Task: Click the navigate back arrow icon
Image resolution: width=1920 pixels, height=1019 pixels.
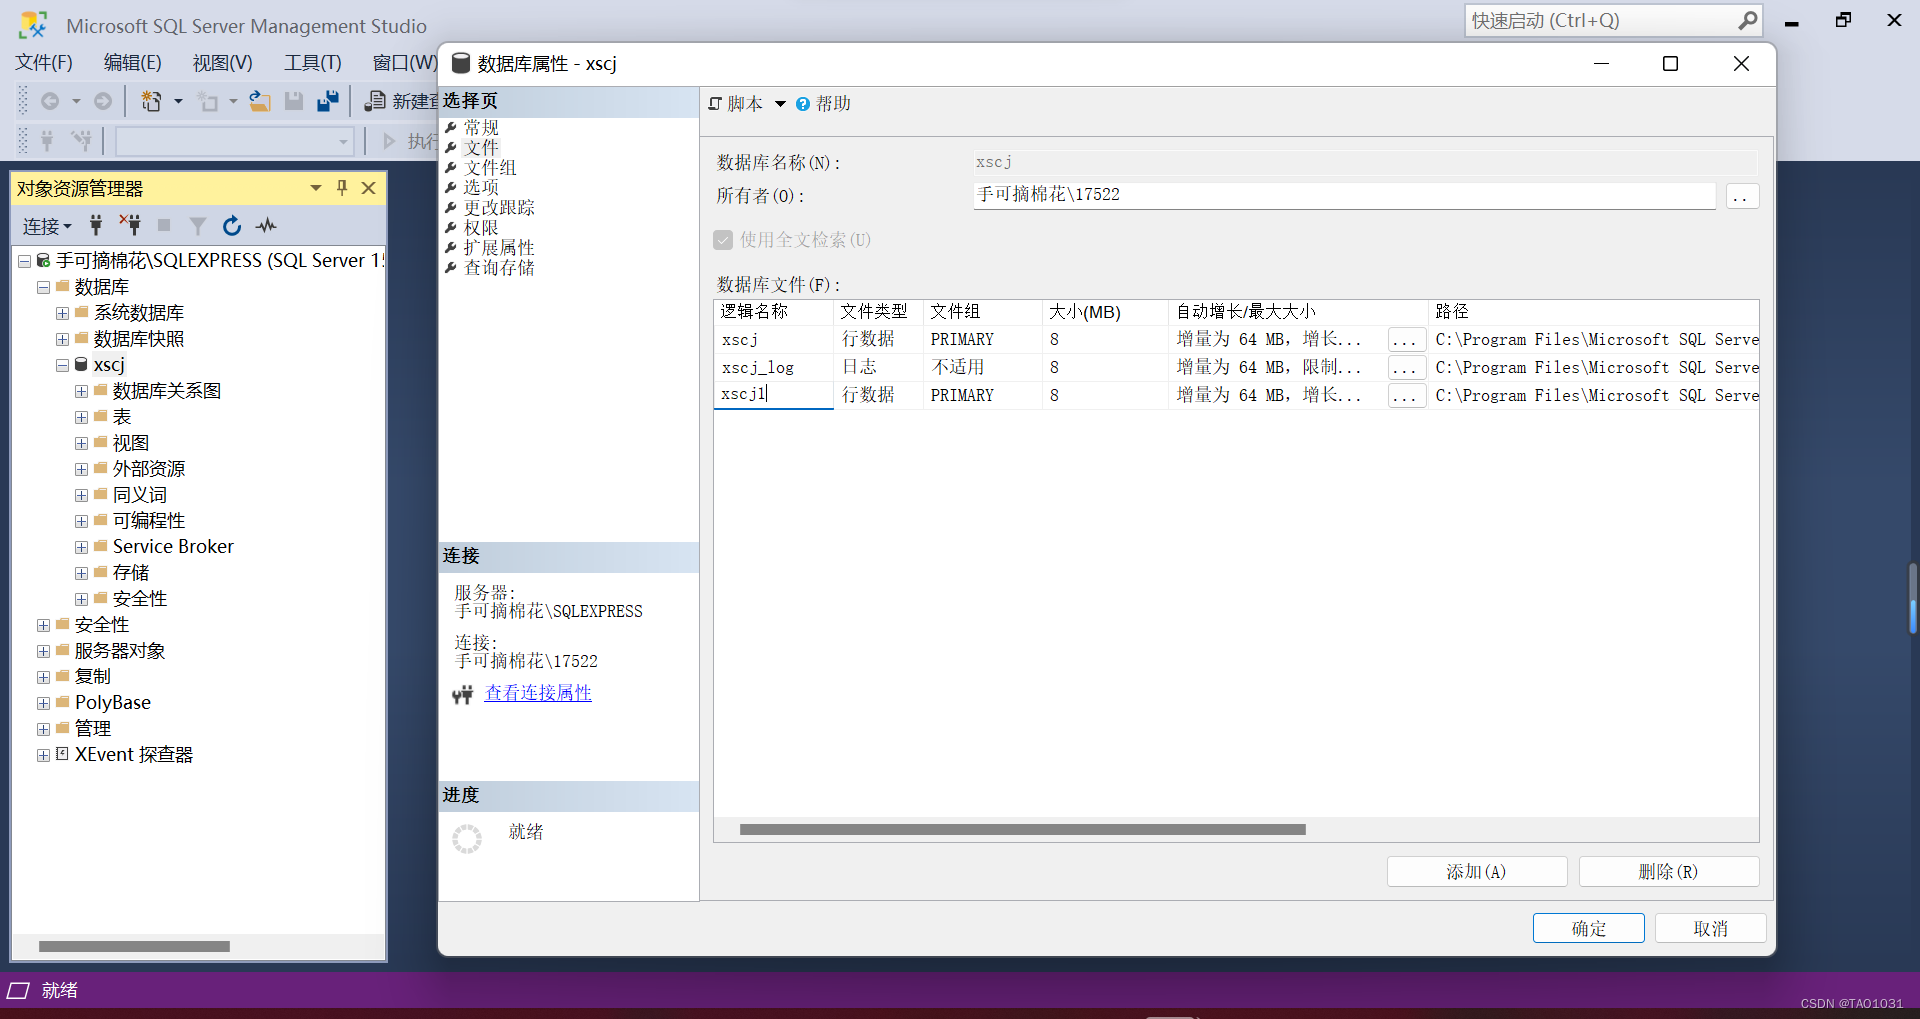Action: tap(50, 101)
